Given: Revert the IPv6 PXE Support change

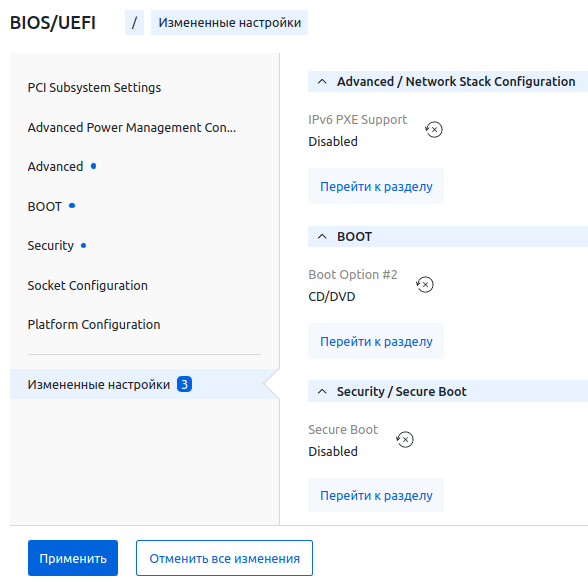Looking at the screenshot, I should (434, 130).
